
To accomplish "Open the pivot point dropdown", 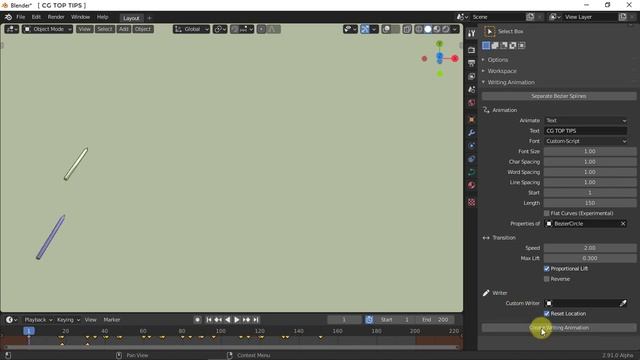I will (x=220, y=29).
